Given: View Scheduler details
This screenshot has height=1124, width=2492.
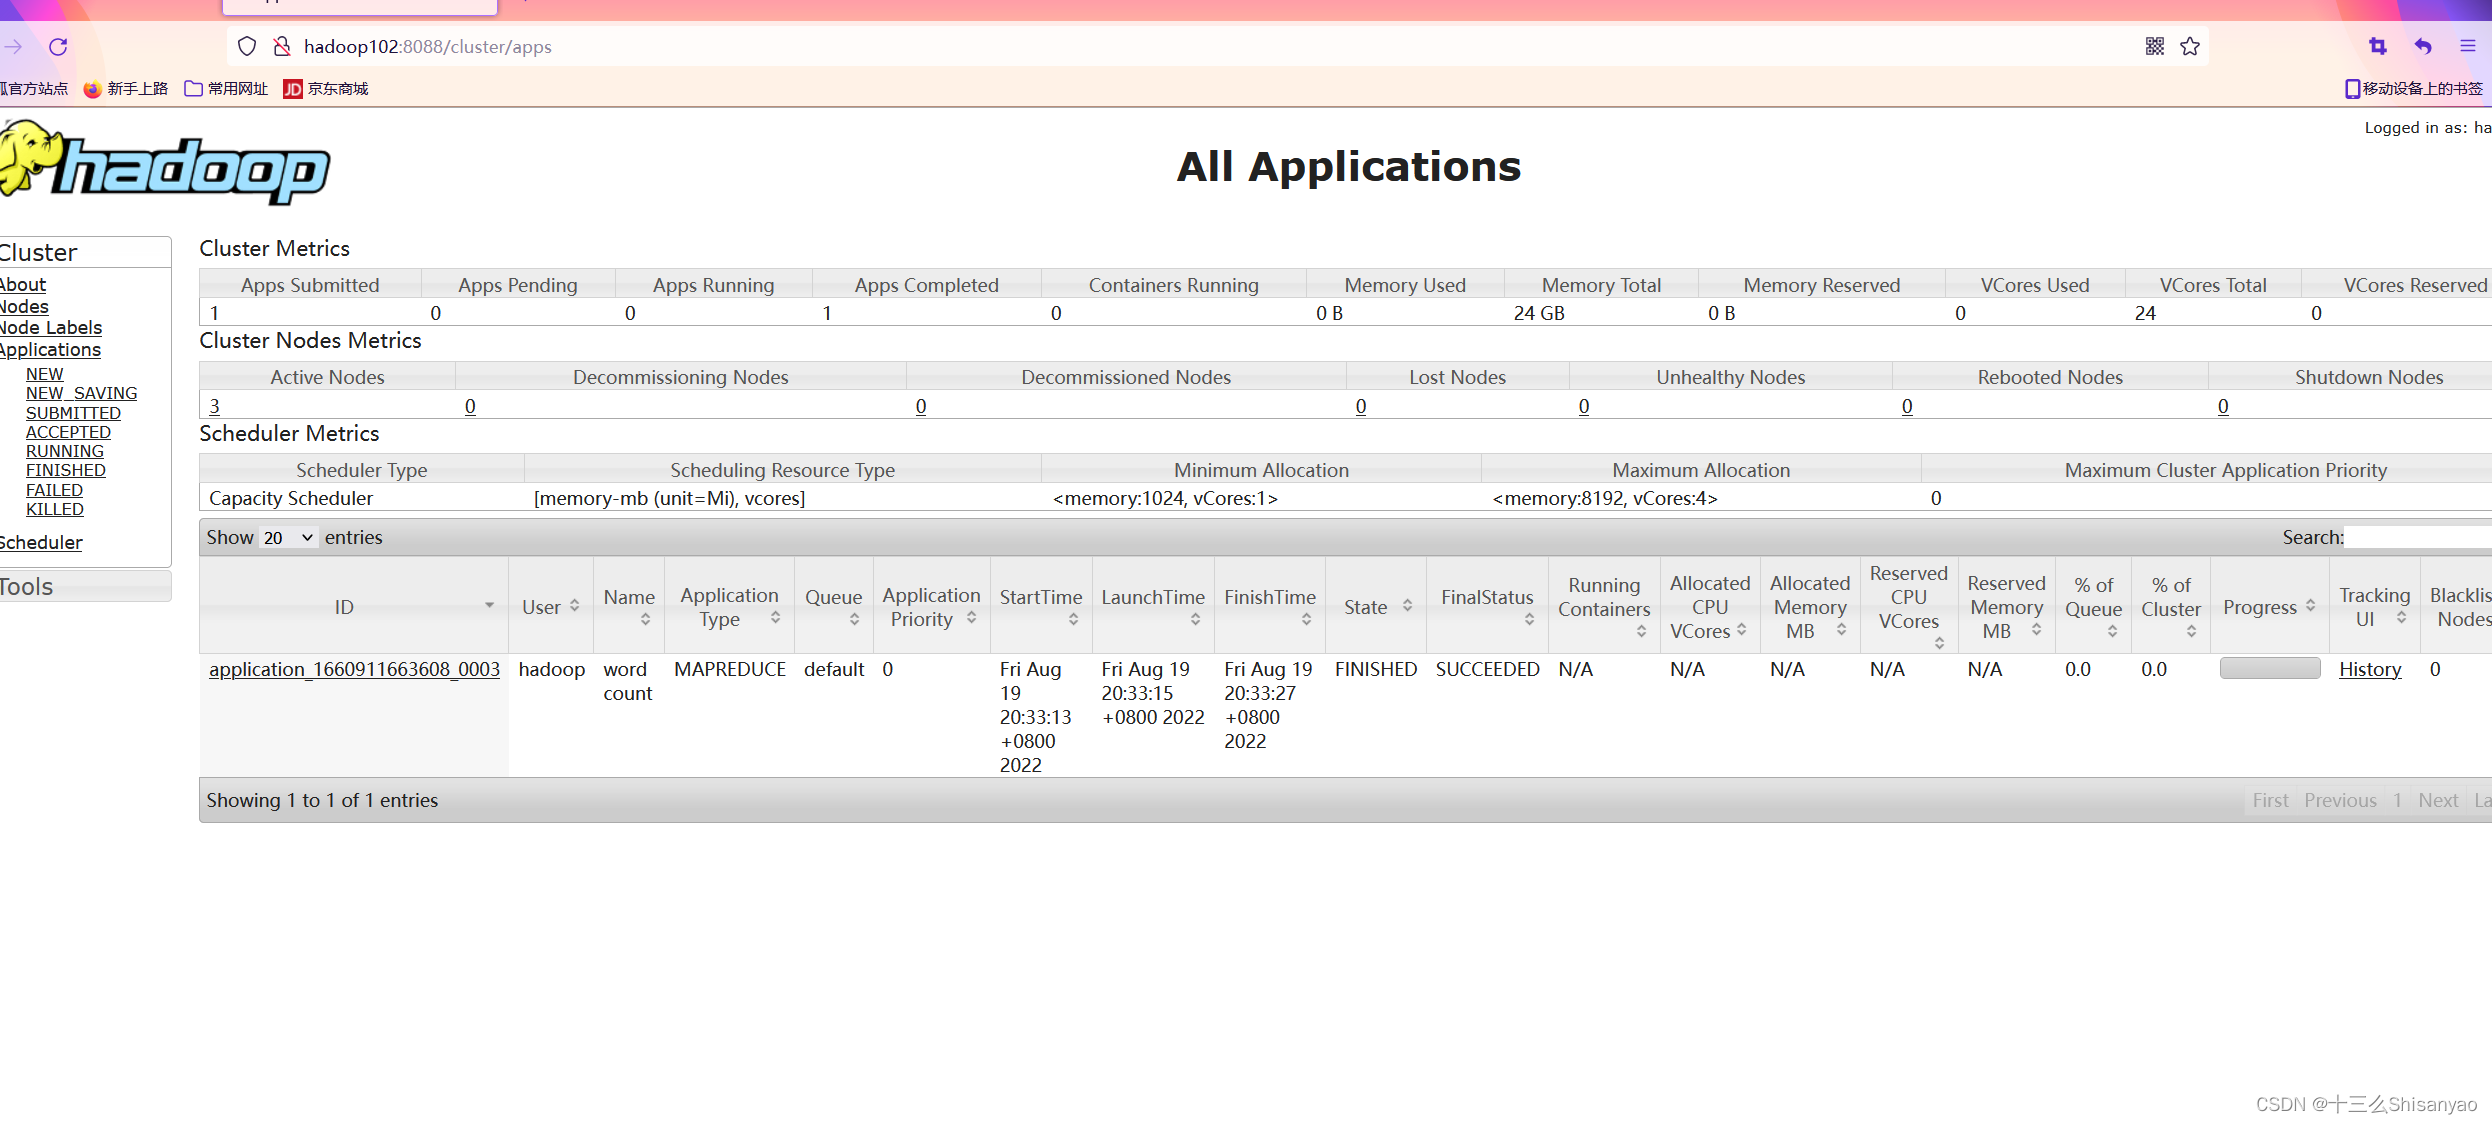Looking at the screenshot, I should (40, 542).
